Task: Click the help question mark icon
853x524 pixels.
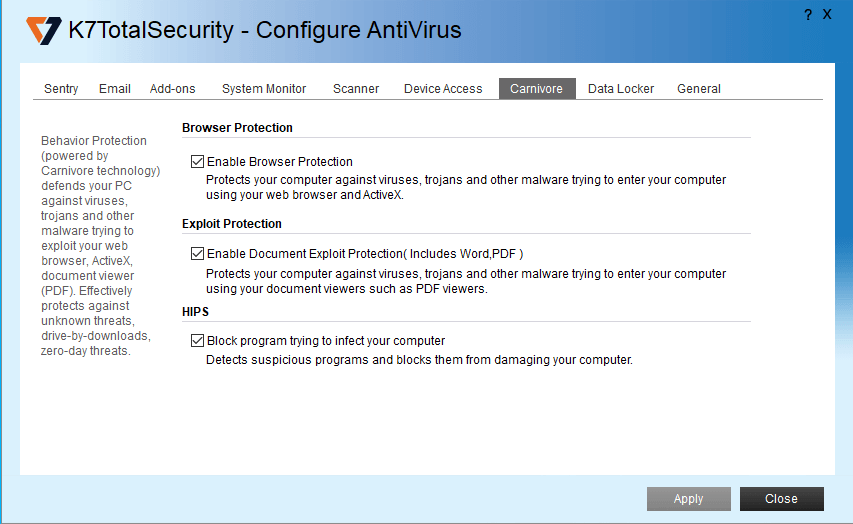Action: (x=808, y=15)
